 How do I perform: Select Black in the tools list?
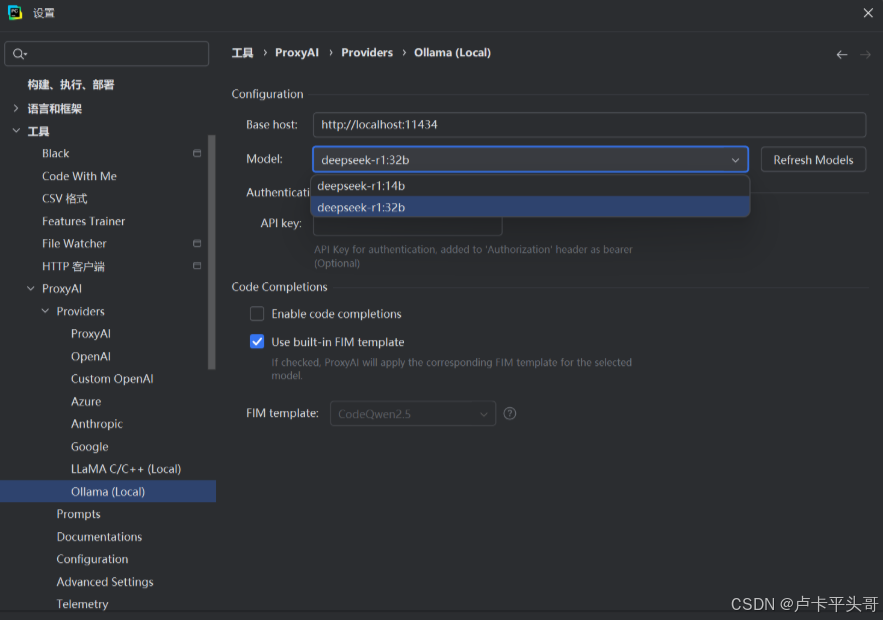pyautogui.click(x=55, y=153)
